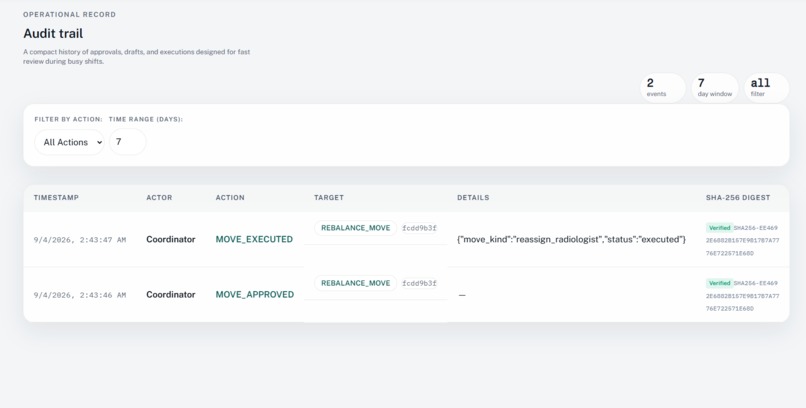This screenshot has height=408, width=806.
Task: Click the TIME RANGE (DAYS) label
Action: click(146, 119)
